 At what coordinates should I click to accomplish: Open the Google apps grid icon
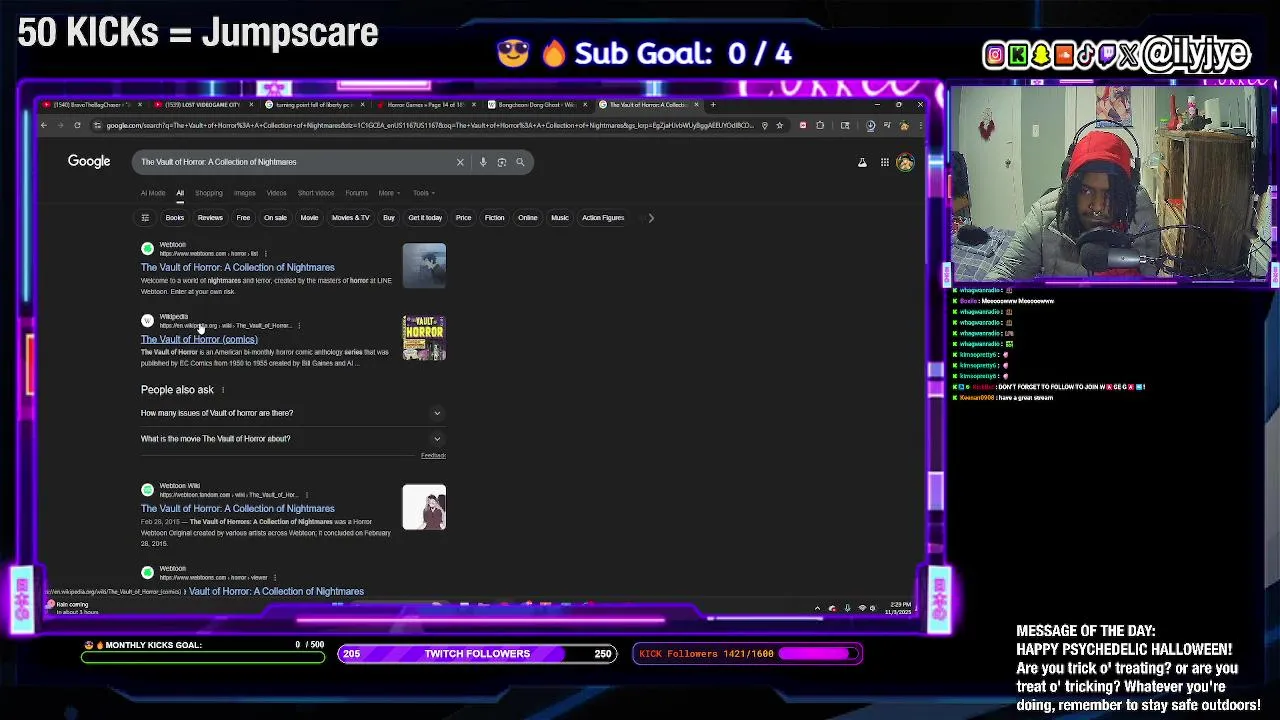pyautogui.click(x=884, y=162)
